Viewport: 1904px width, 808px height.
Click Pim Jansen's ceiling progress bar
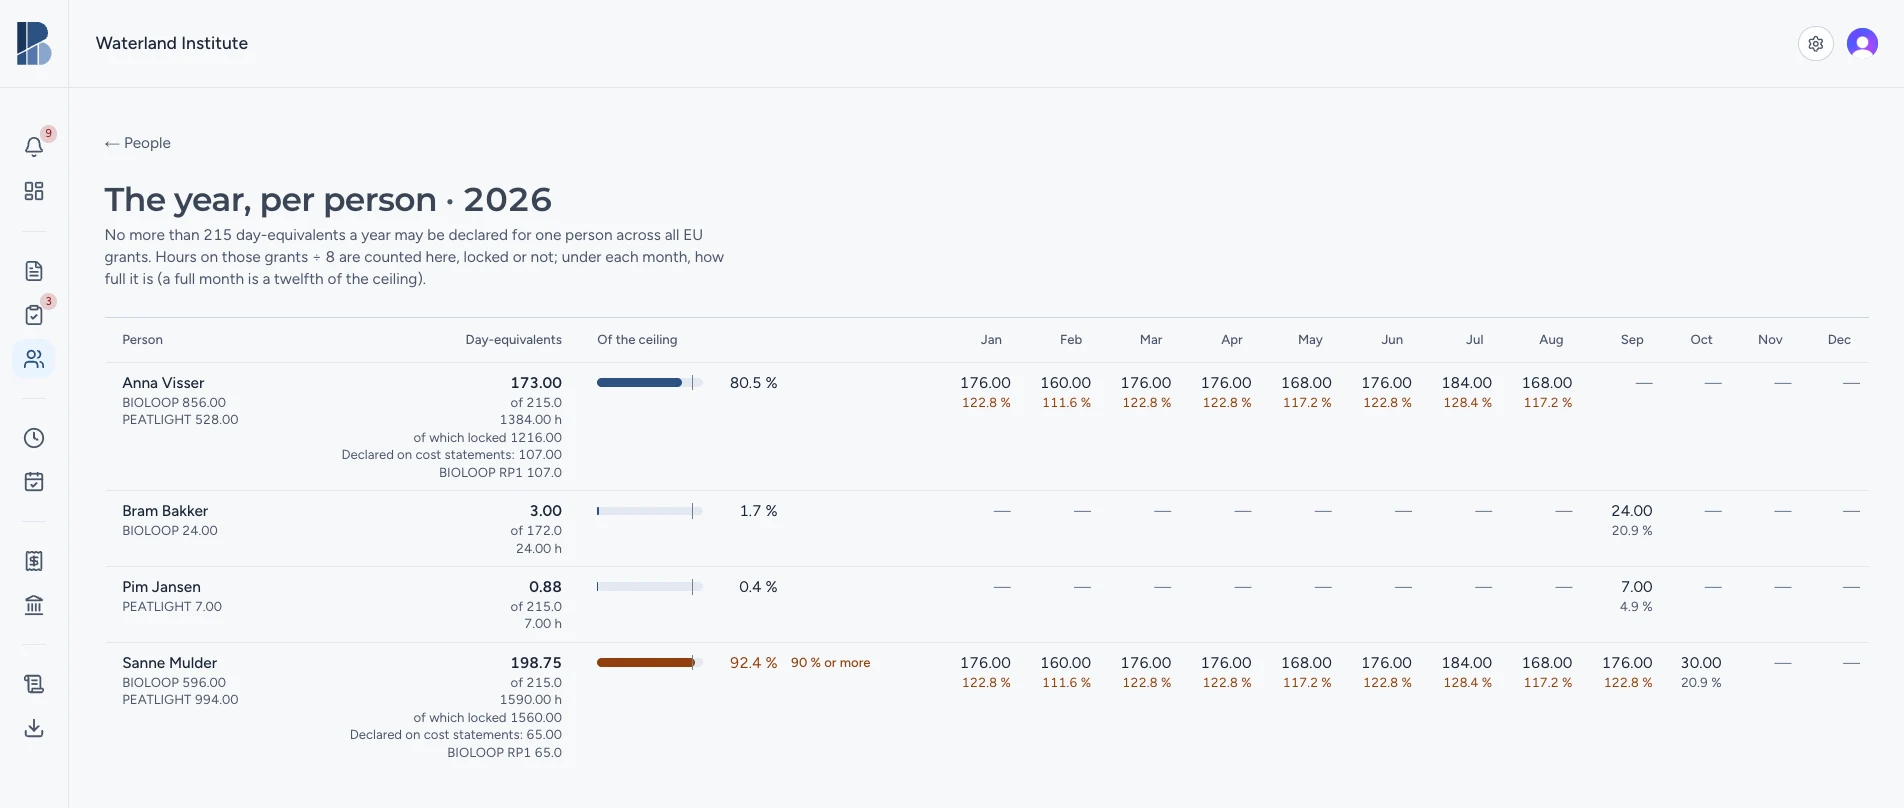click(650, 587)
